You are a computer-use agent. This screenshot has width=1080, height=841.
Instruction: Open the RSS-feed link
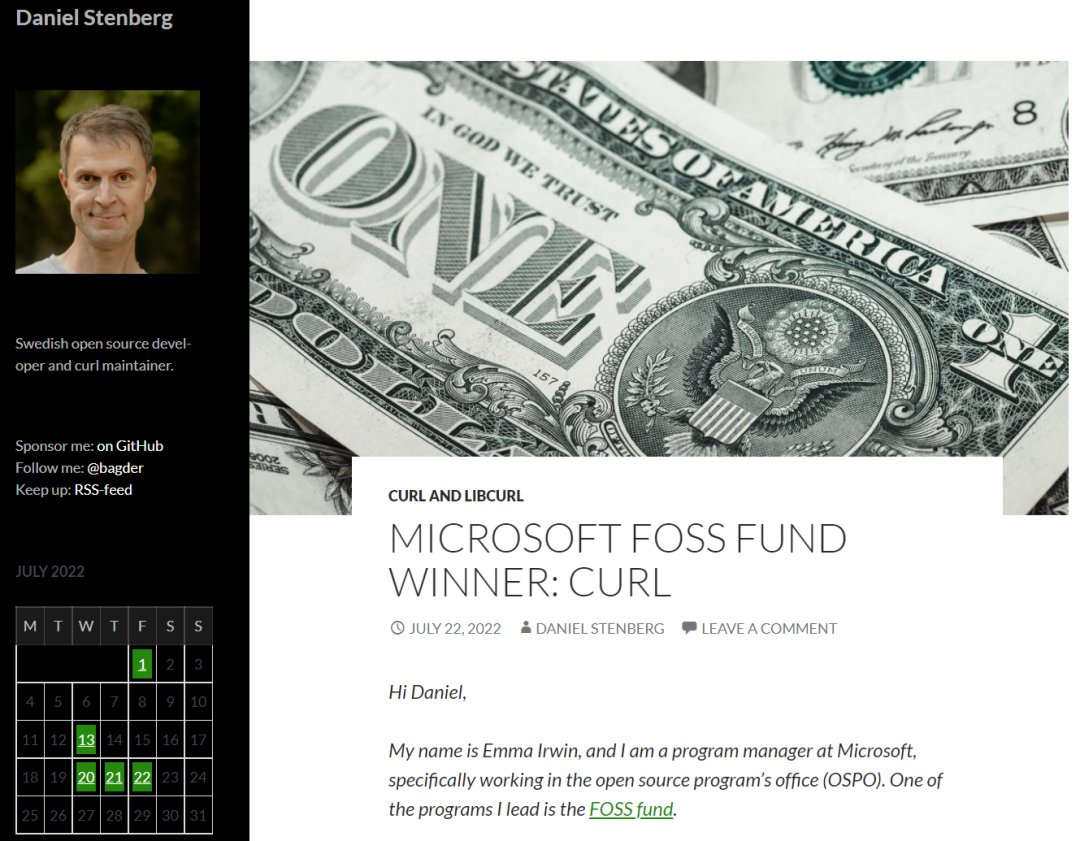tap(103, 490)
